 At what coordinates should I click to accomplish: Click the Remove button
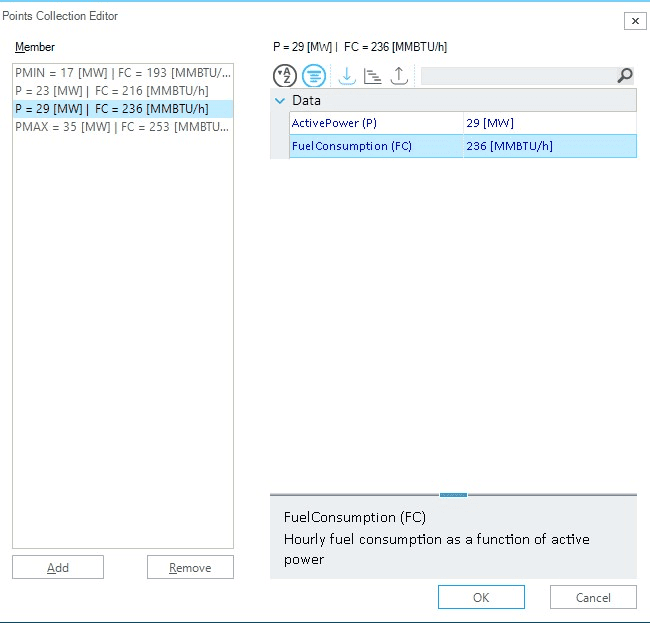[190, 567]
